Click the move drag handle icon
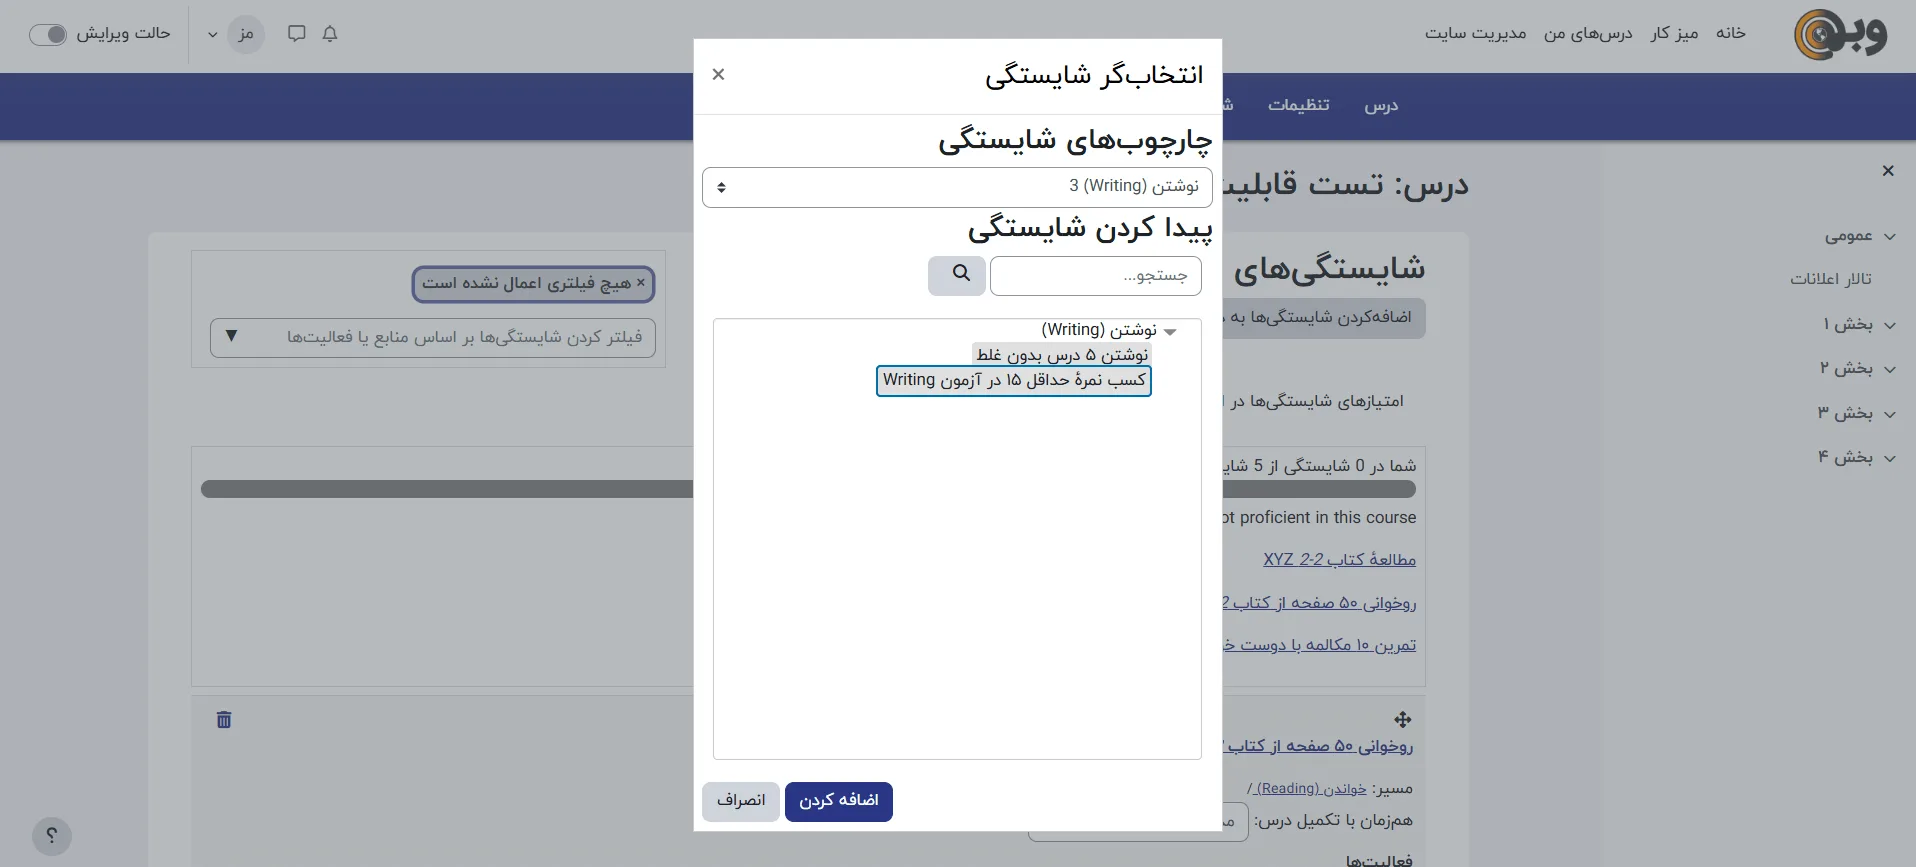Image resolution: width=1916 pixels, height=867 pixels. point(1403,720)
